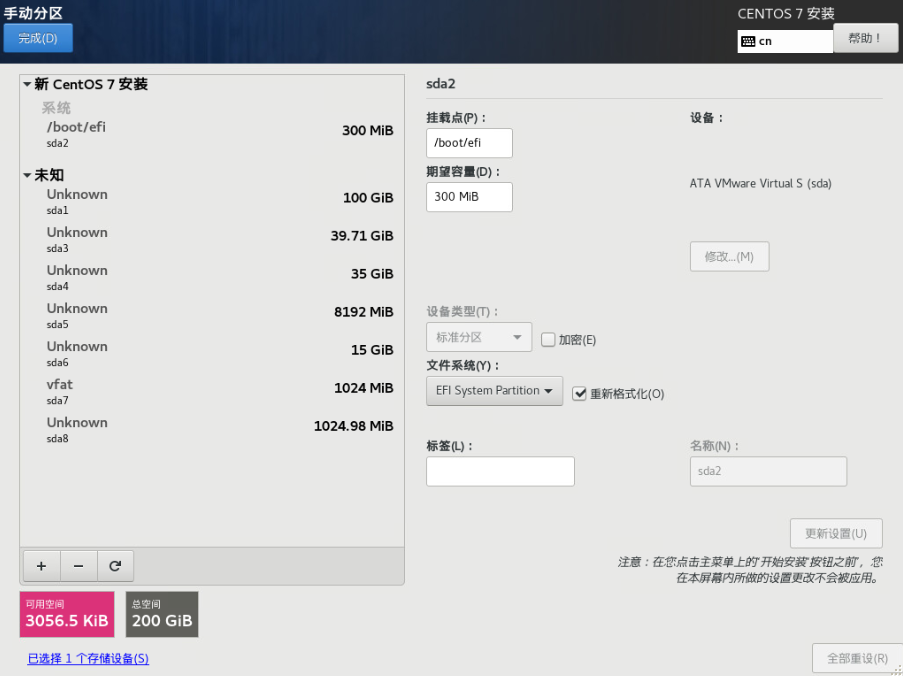Click the pink 可用空间 available space box
Image resolution: width=903 pixels, height=676 pixels.
pyautogui.click(x=67, y=614)
